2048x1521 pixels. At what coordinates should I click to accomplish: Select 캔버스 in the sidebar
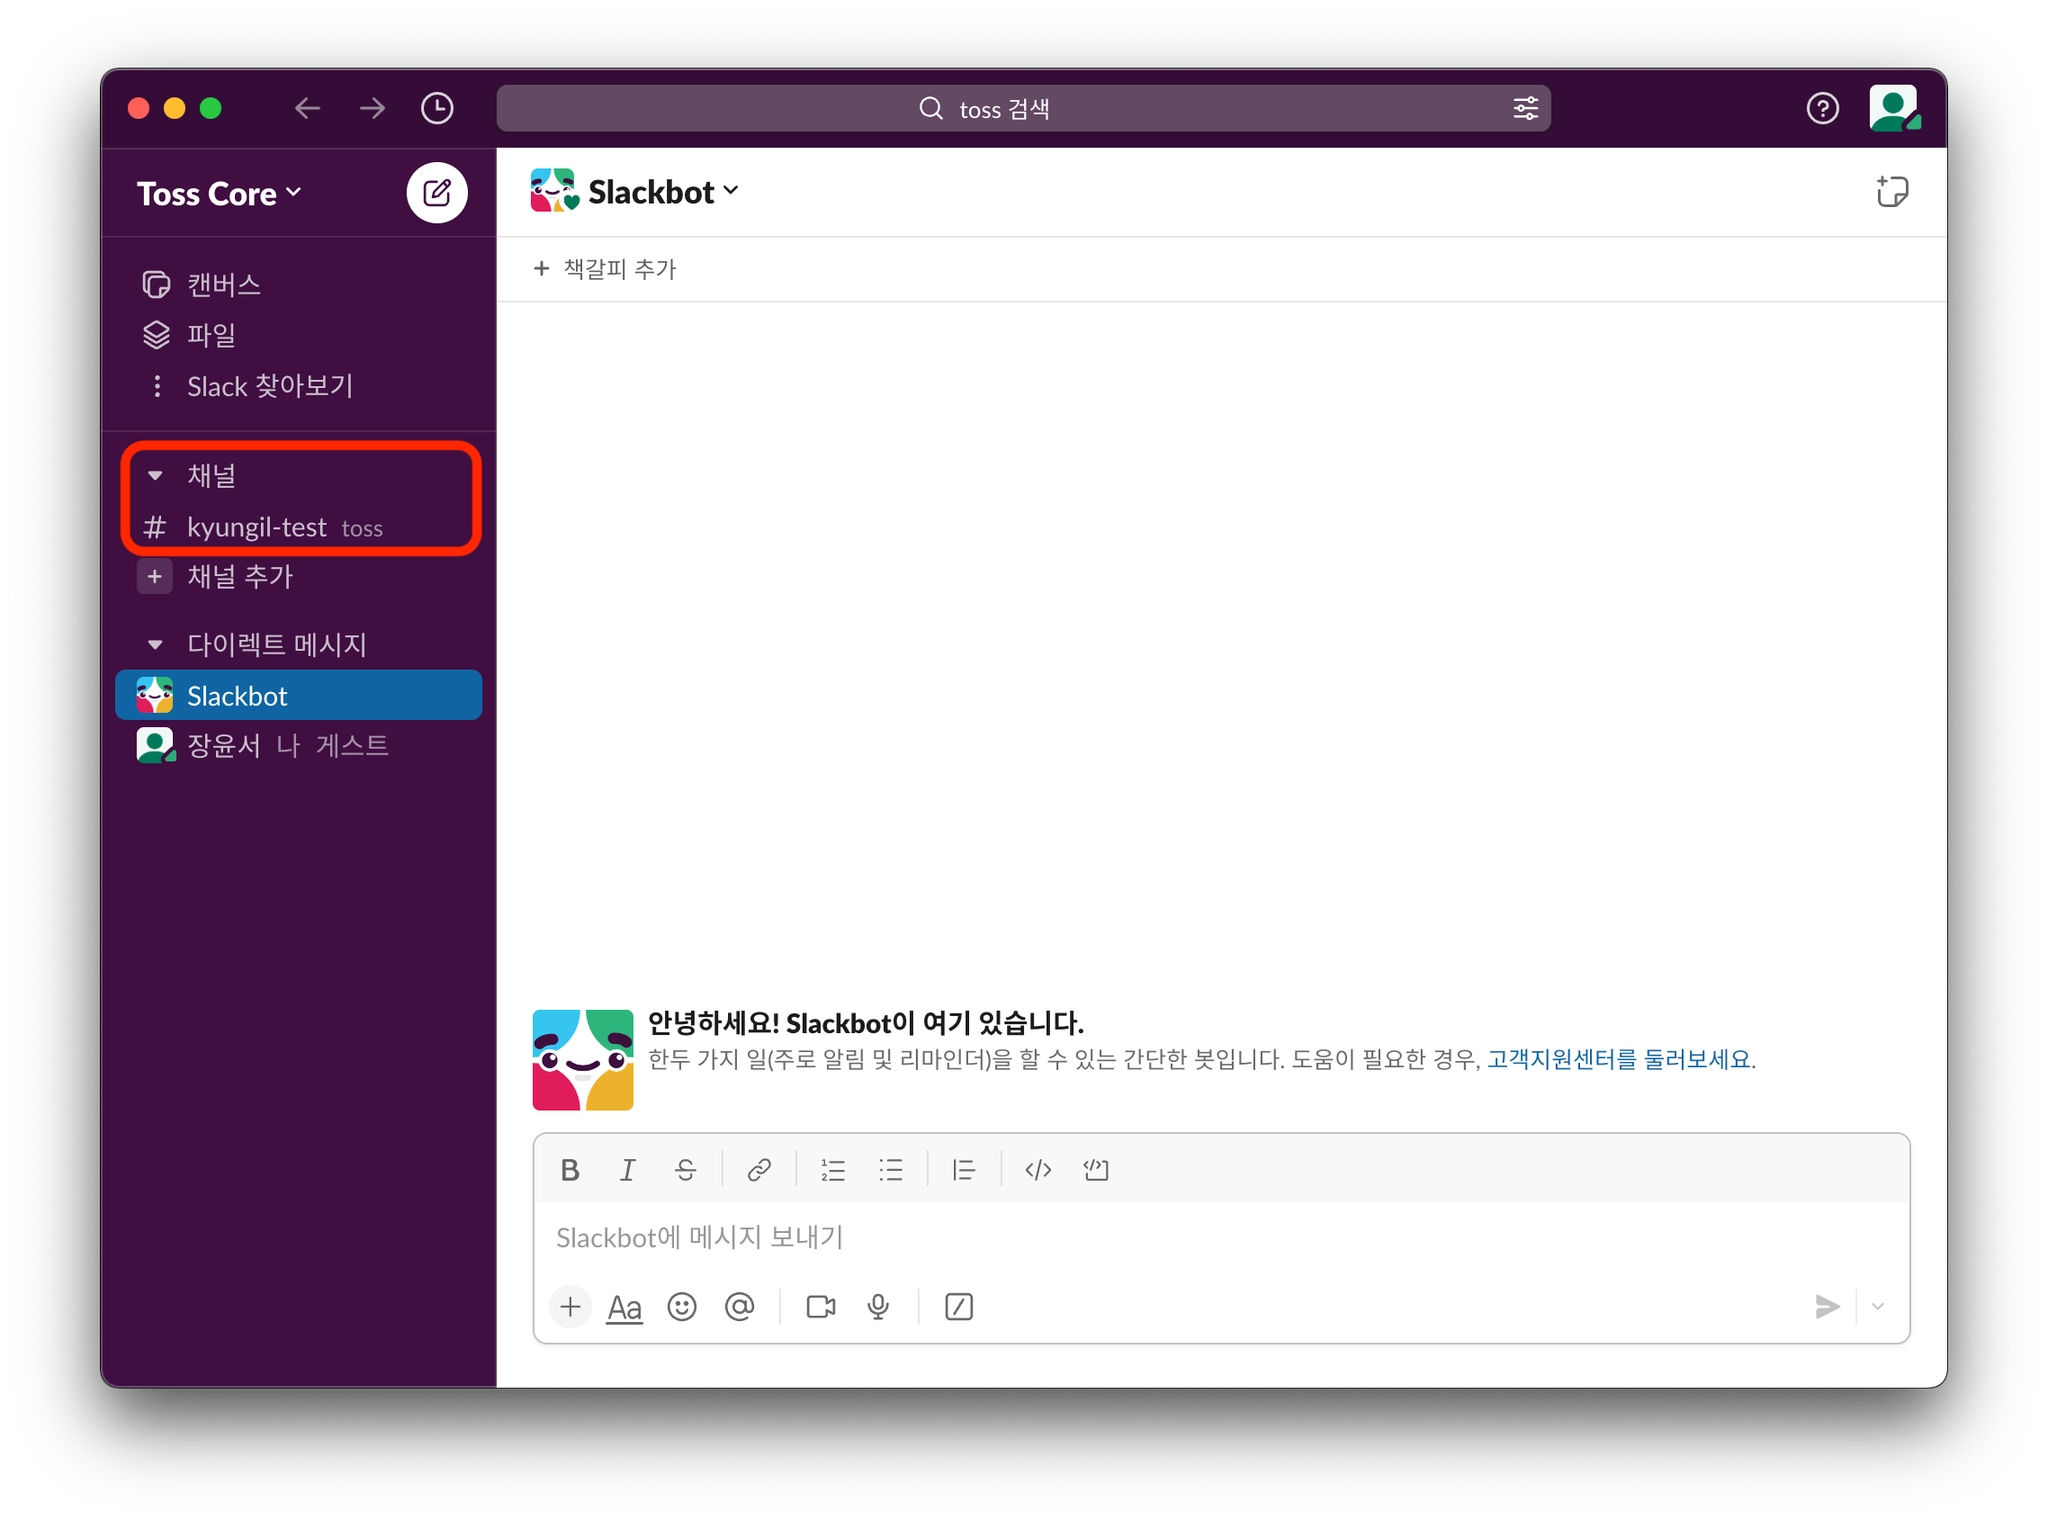(x=223, y=285)
